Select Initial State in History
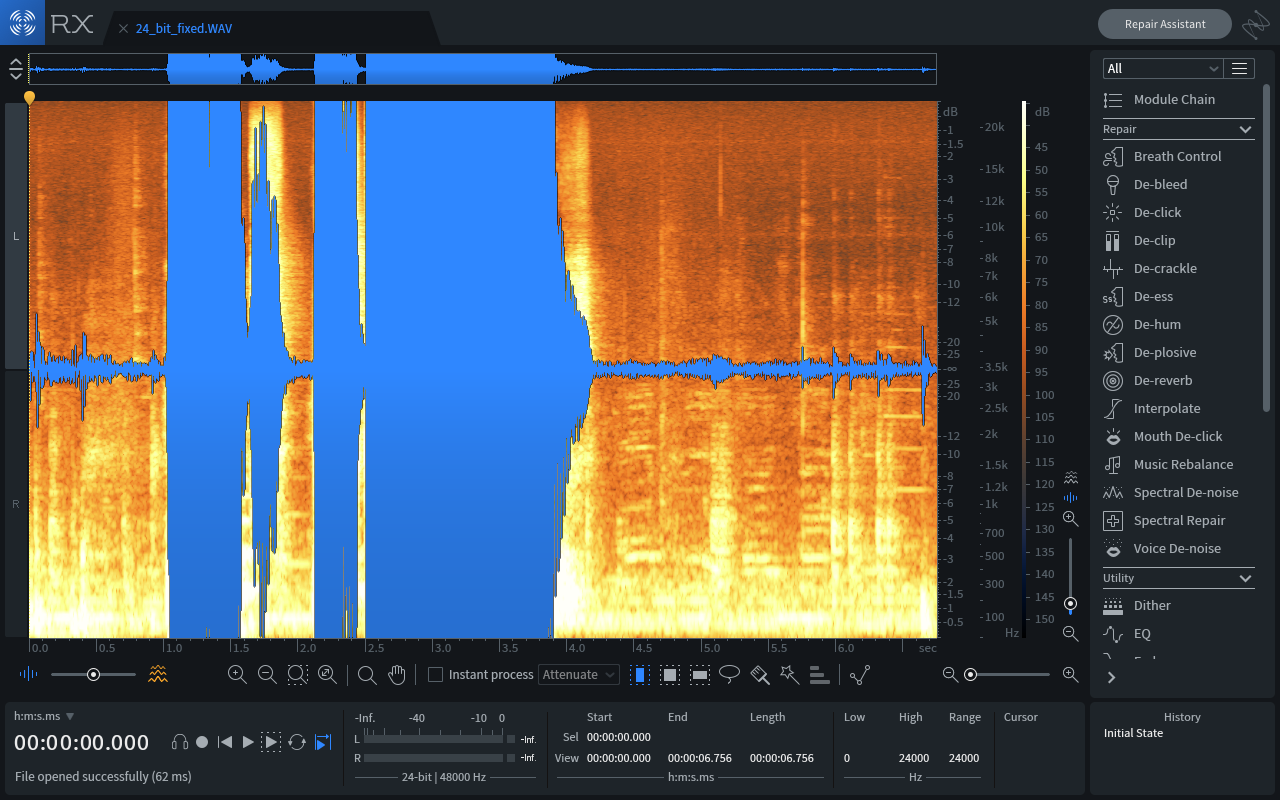Viewport: 1280px width, 800px height. (x=1133, y=733)
